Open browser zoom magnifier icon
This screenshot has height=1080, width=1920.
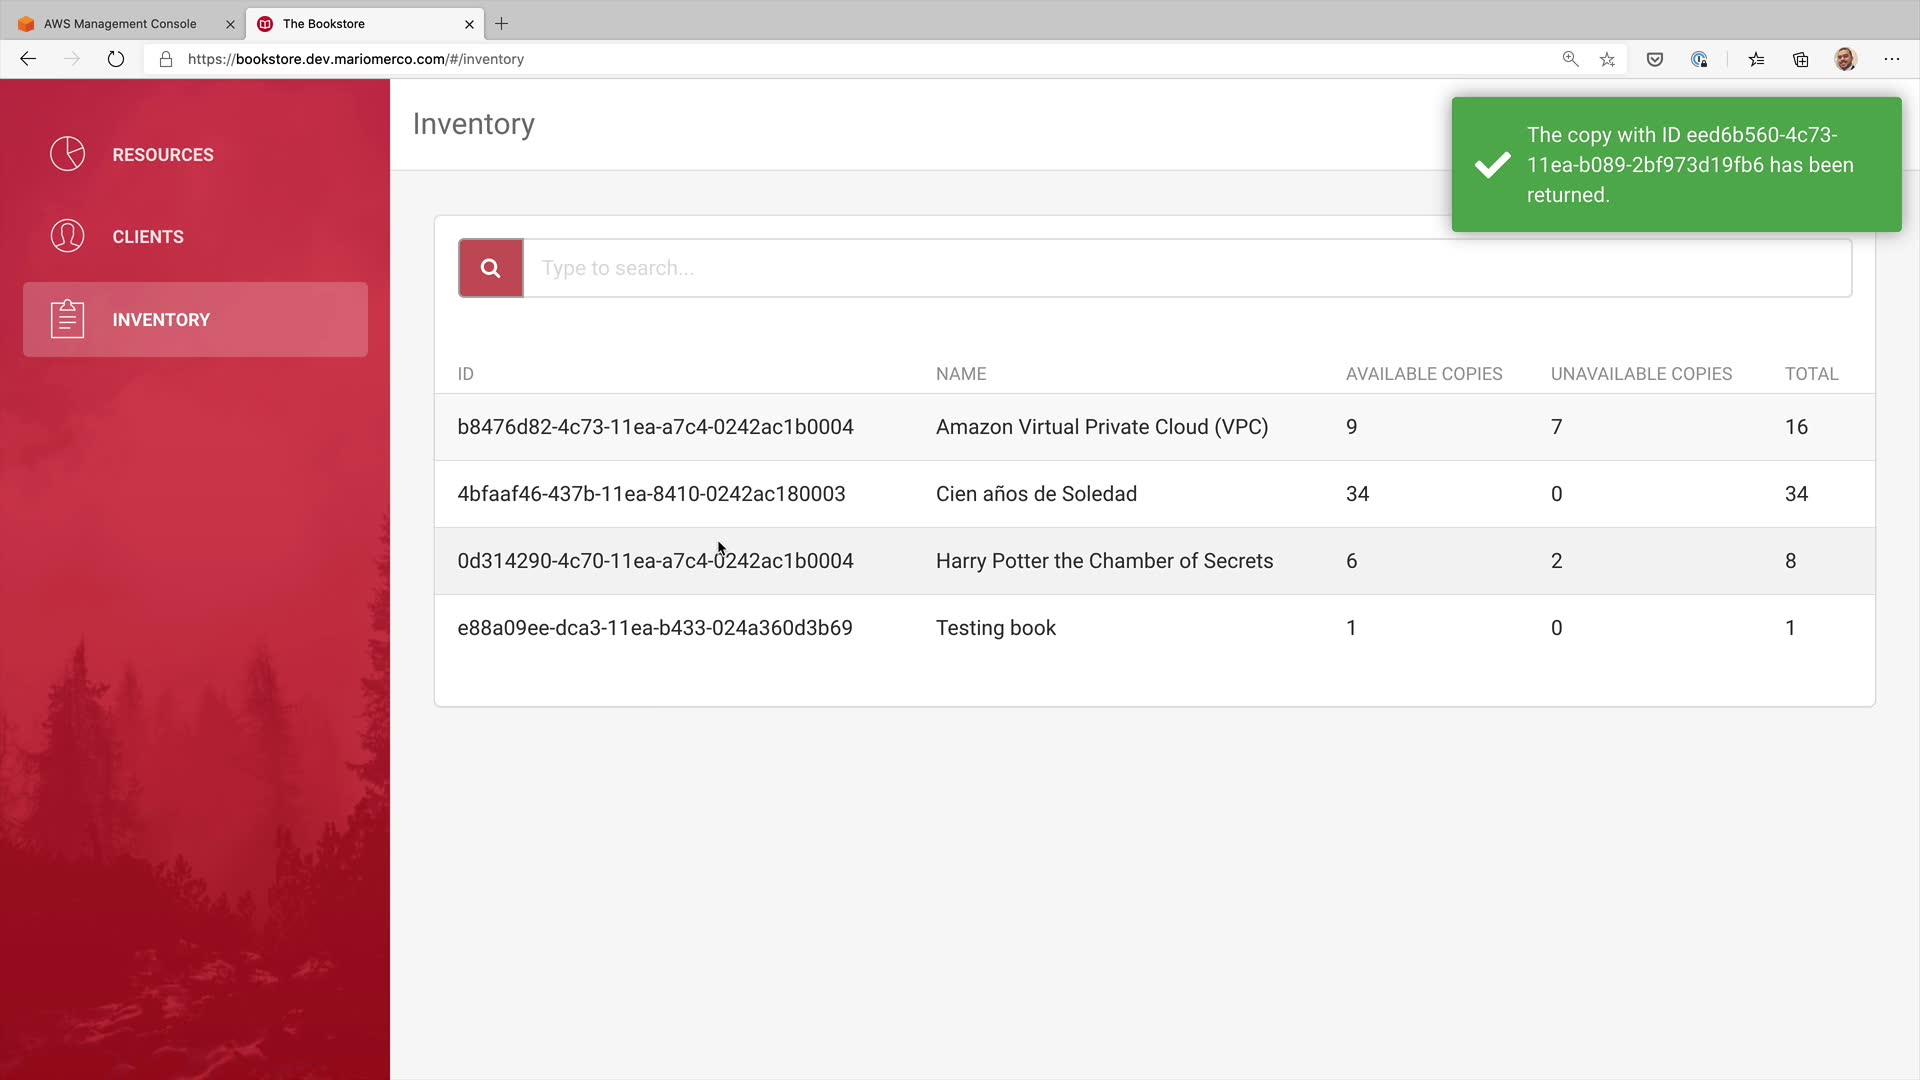point(1570,59)
